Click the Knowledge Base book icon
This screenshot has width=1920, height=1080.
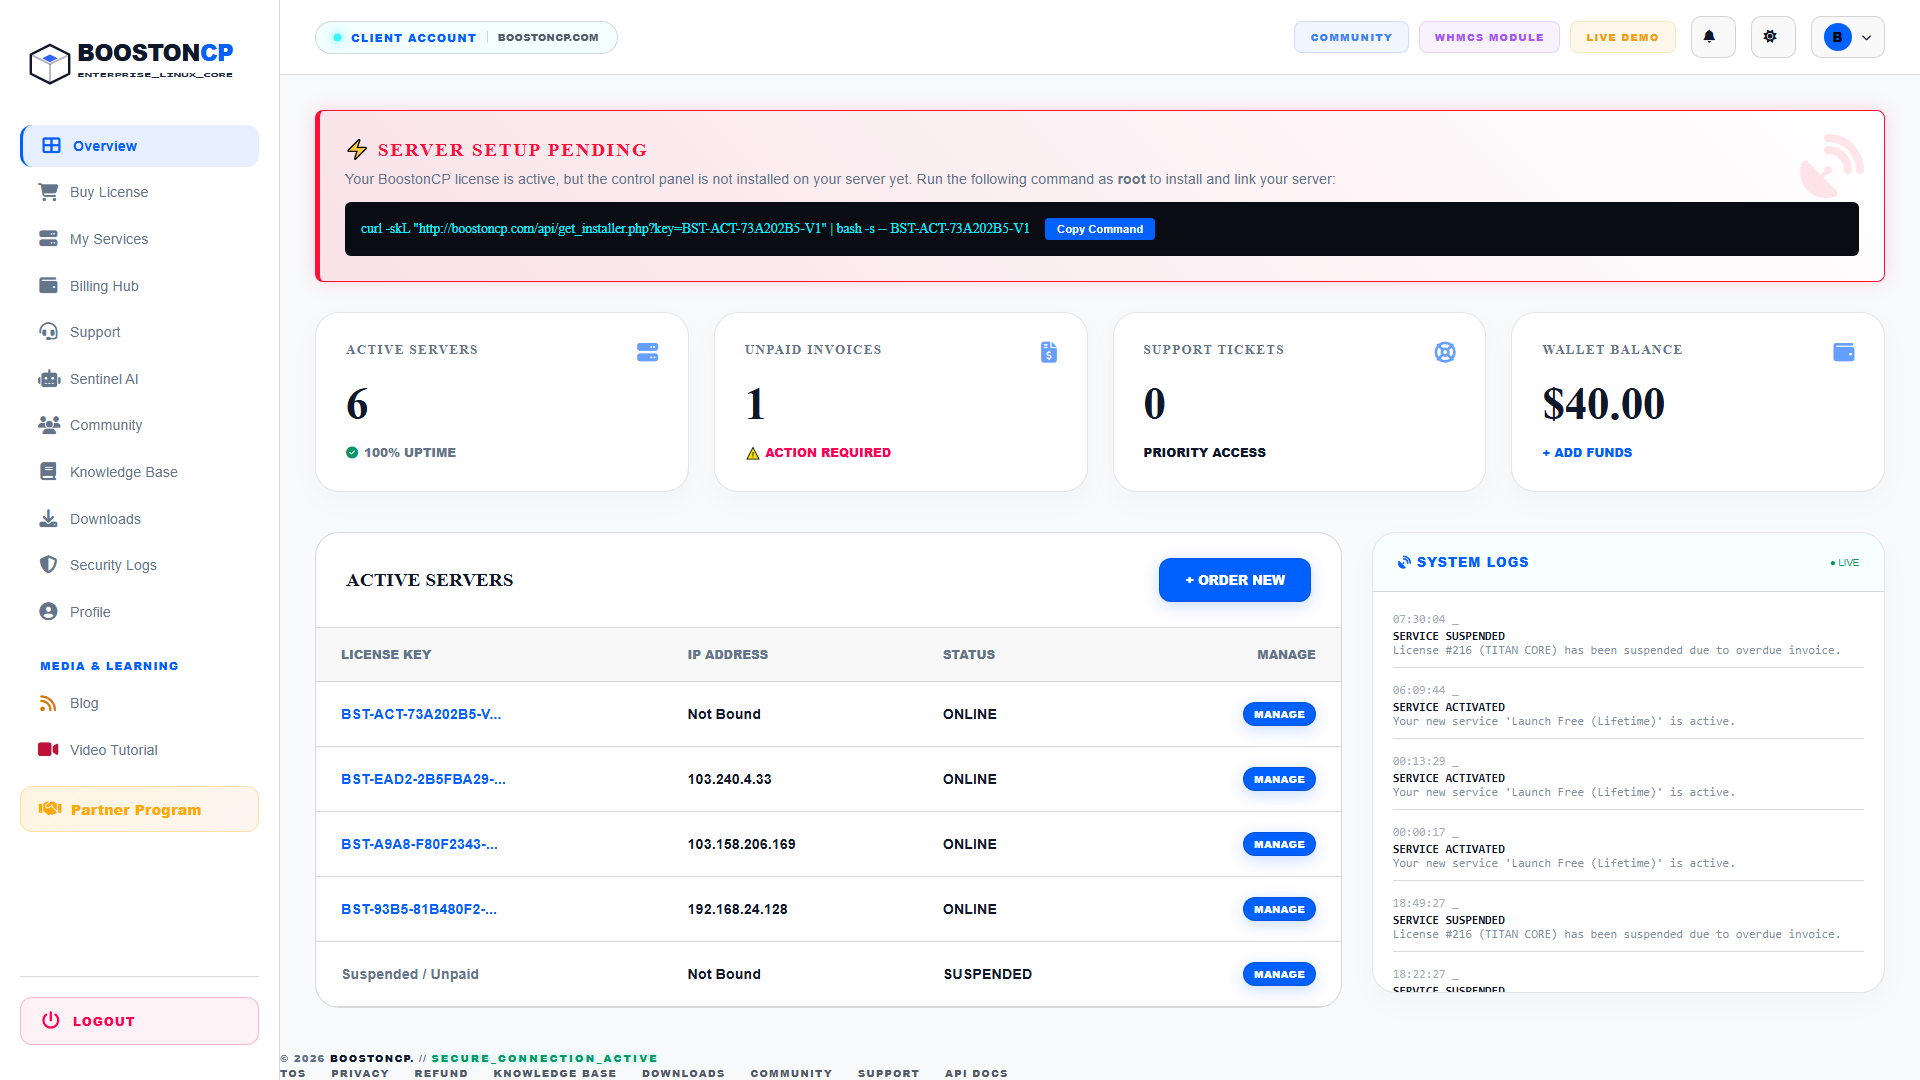pyautogui.click(x=48, y=472)
